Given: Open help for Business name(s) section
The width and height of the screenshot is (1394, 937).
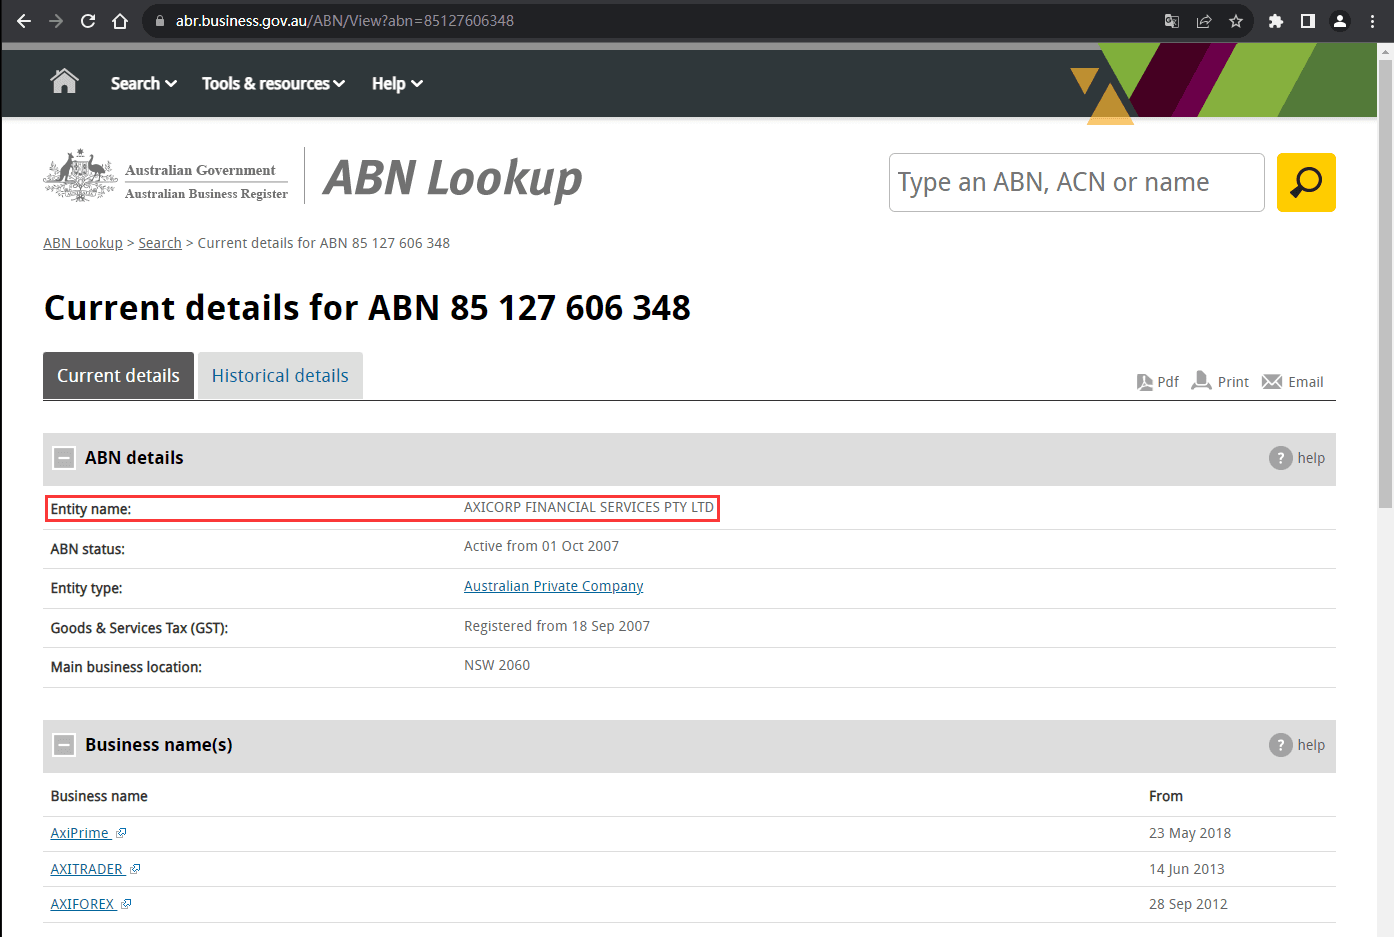Looking at the screenshot, I should pyautogui.click(x=1297, y=745).
